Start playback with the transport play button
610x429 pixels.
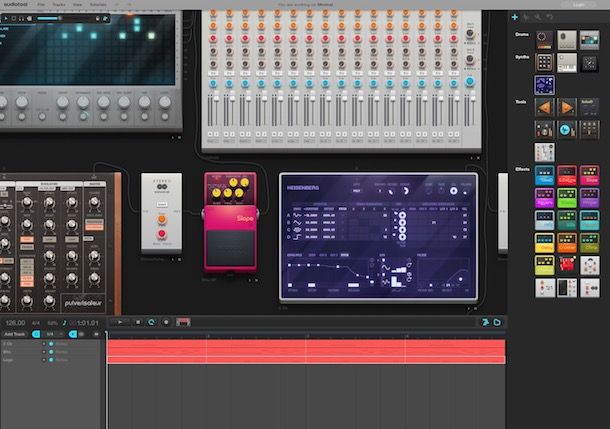click(120, 322)
